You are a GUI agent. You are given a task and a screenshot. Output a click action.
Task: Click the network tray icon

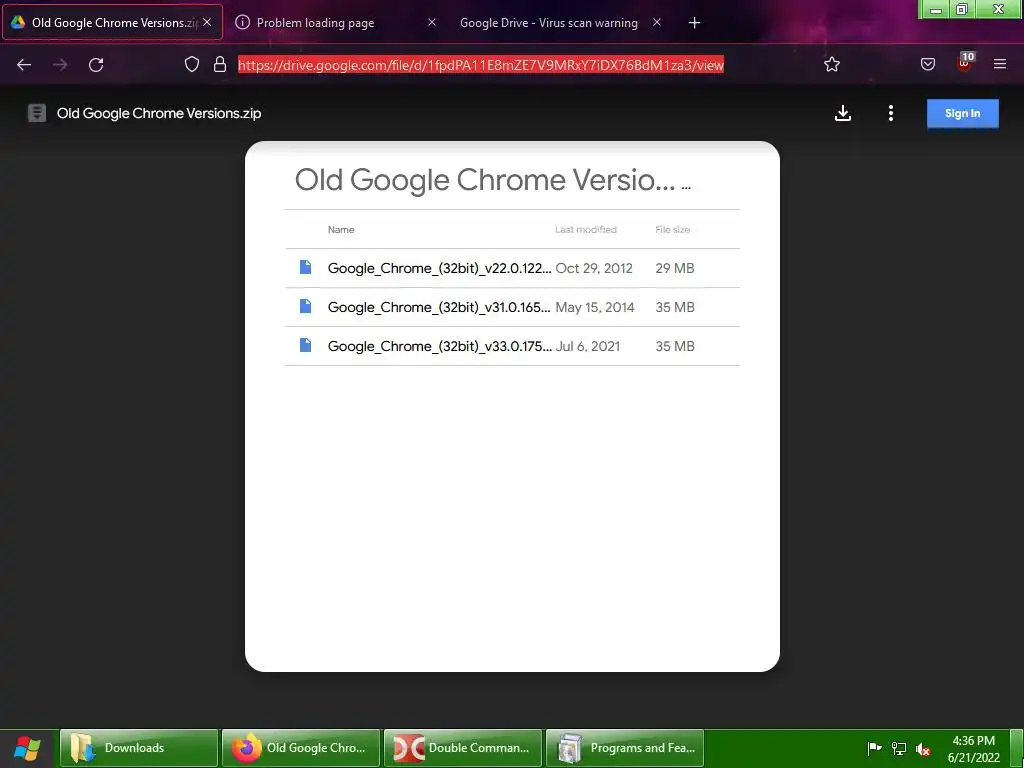coord(899,749)
